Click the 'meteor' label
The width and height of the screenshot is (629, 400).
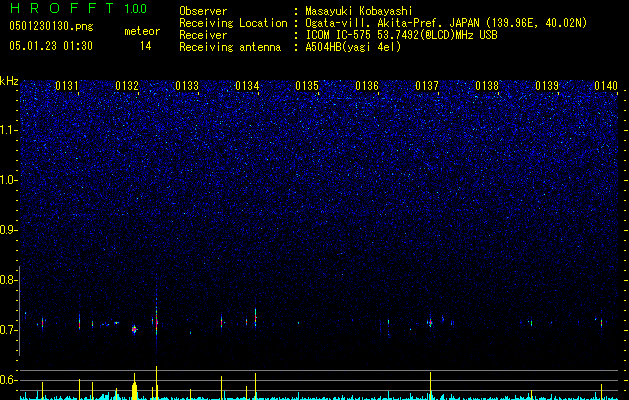142,31
